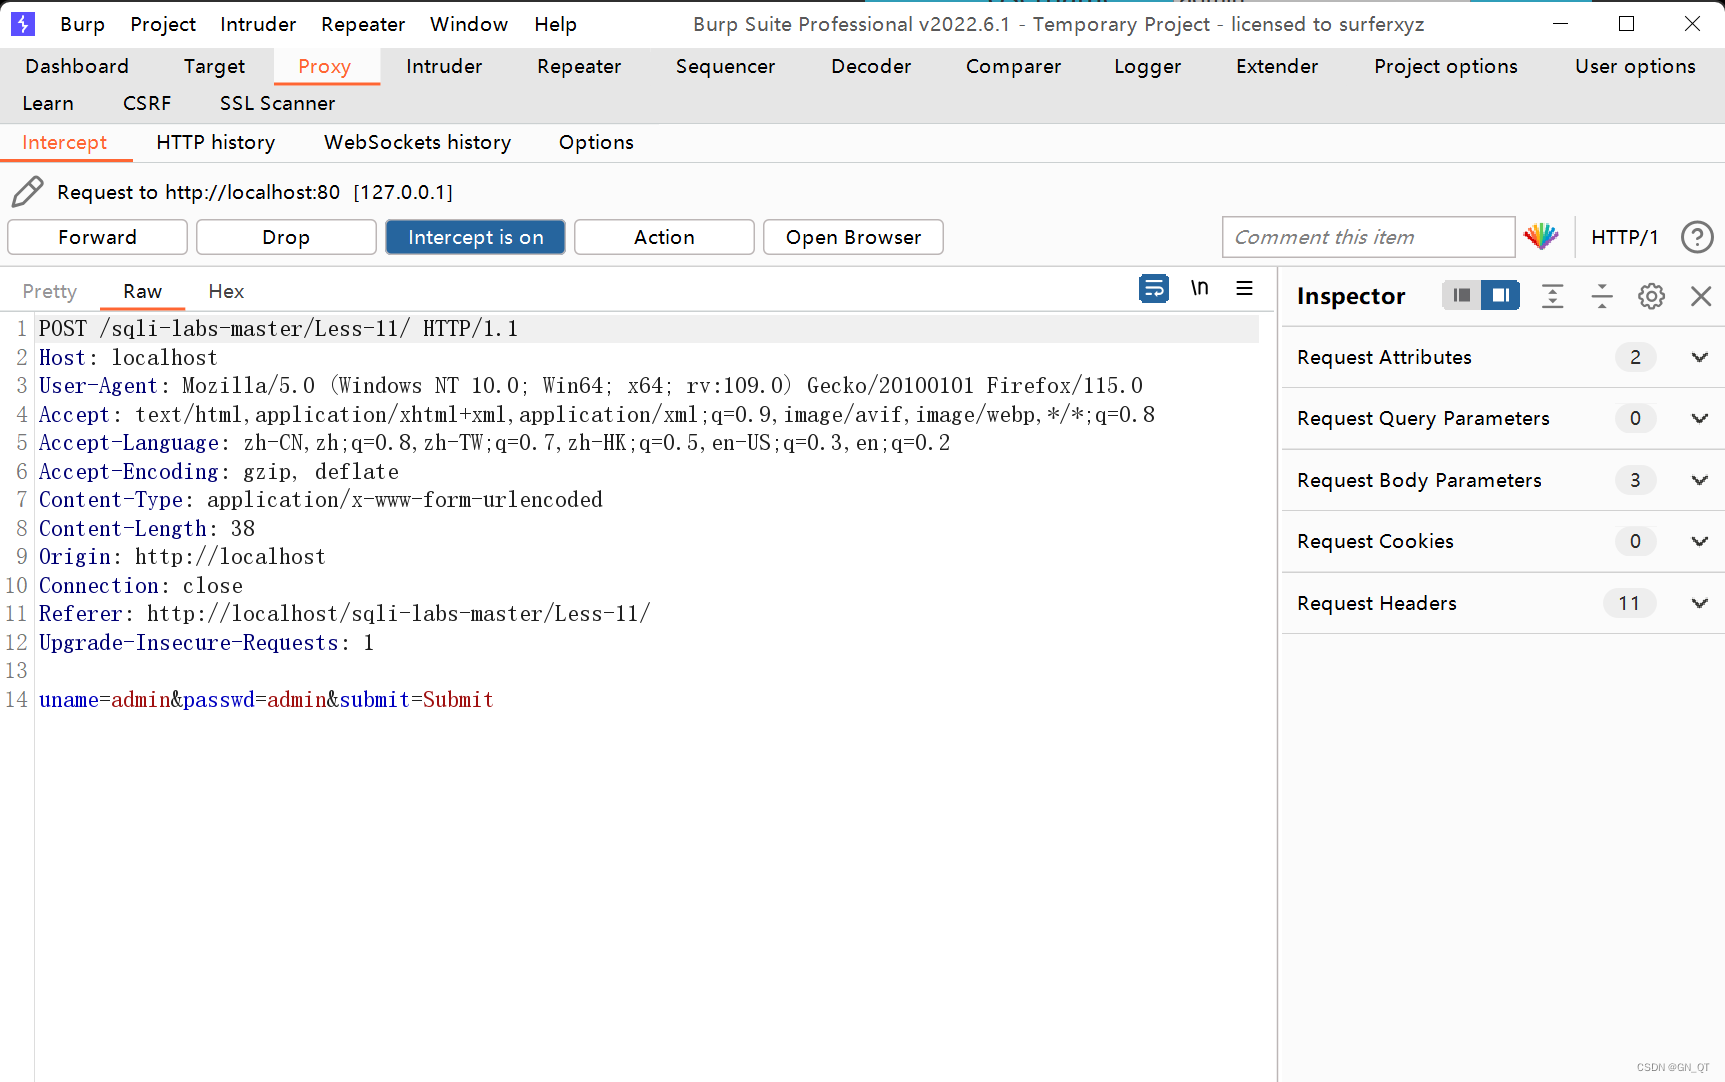The image size is (1725, 1082).
Task: Switch editor to Hex view
Action: tap(226, 291)
